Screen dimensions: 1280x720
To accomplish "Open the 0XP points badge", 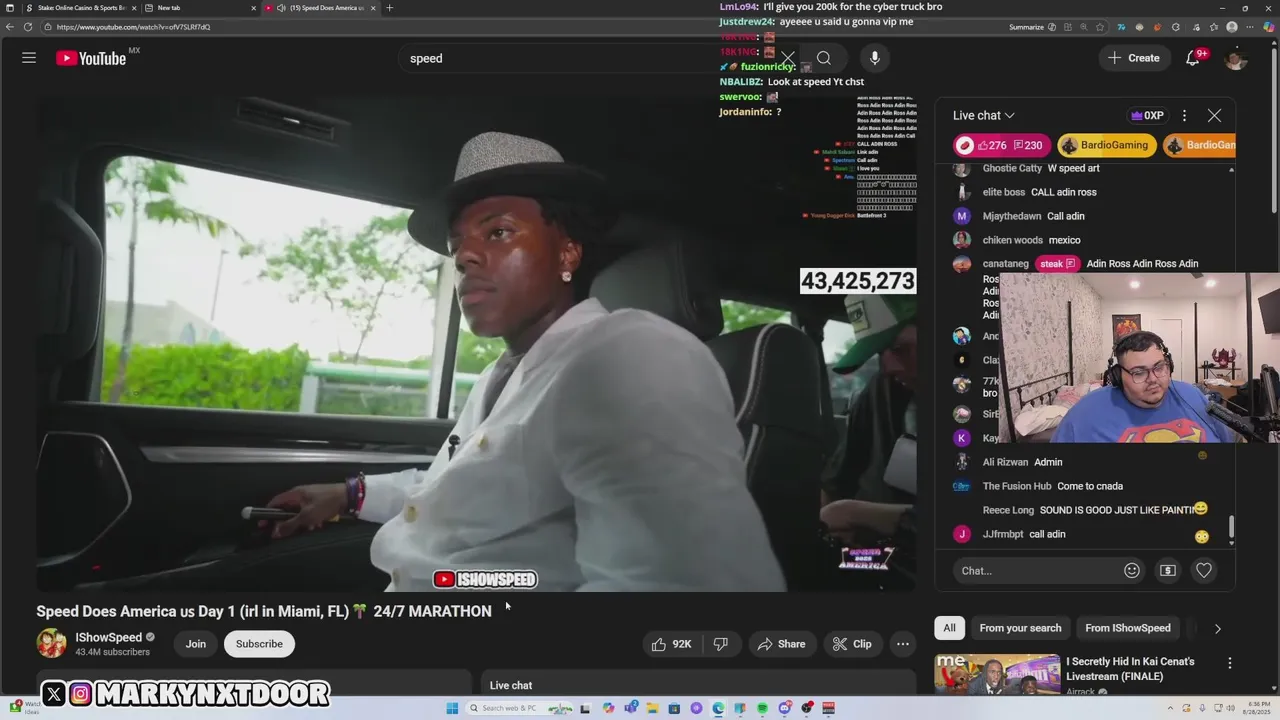I will [x=1147, y=115].
